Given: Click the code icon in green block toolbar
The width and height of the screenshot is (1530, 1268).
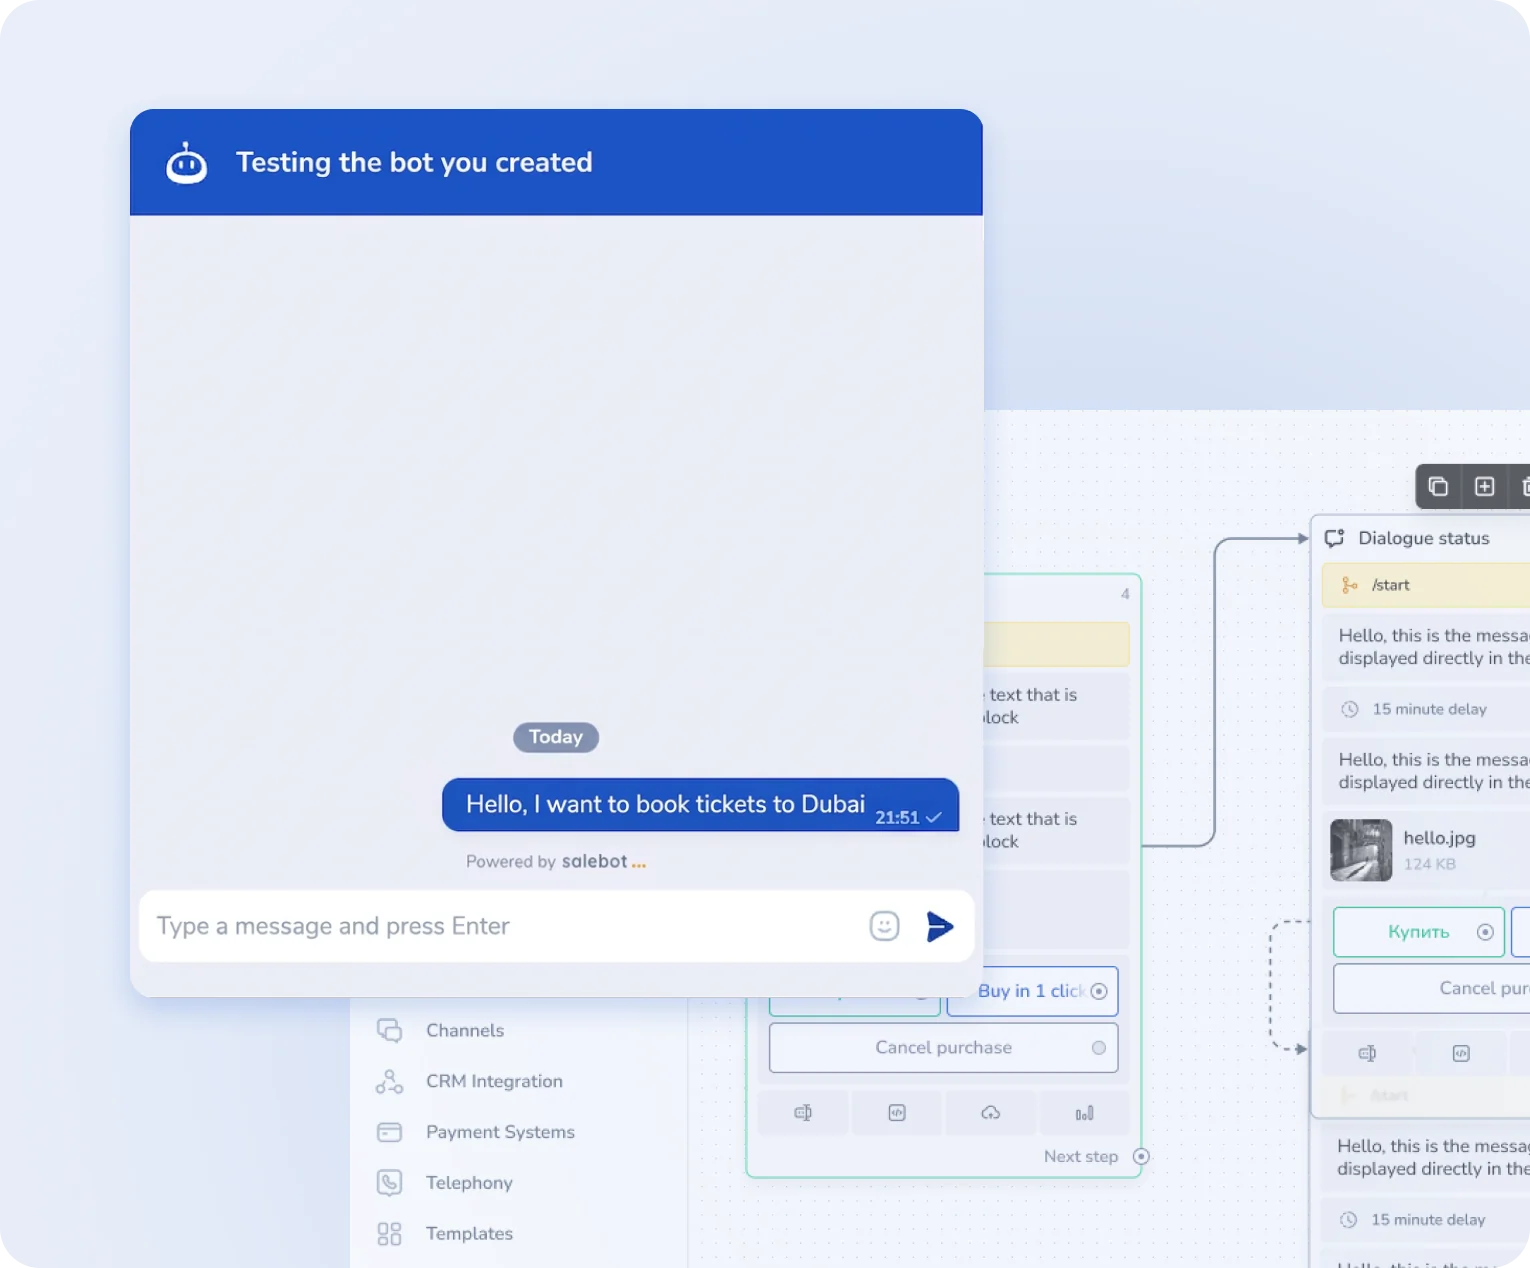Looking at the screenshot, I should 897,1113.
